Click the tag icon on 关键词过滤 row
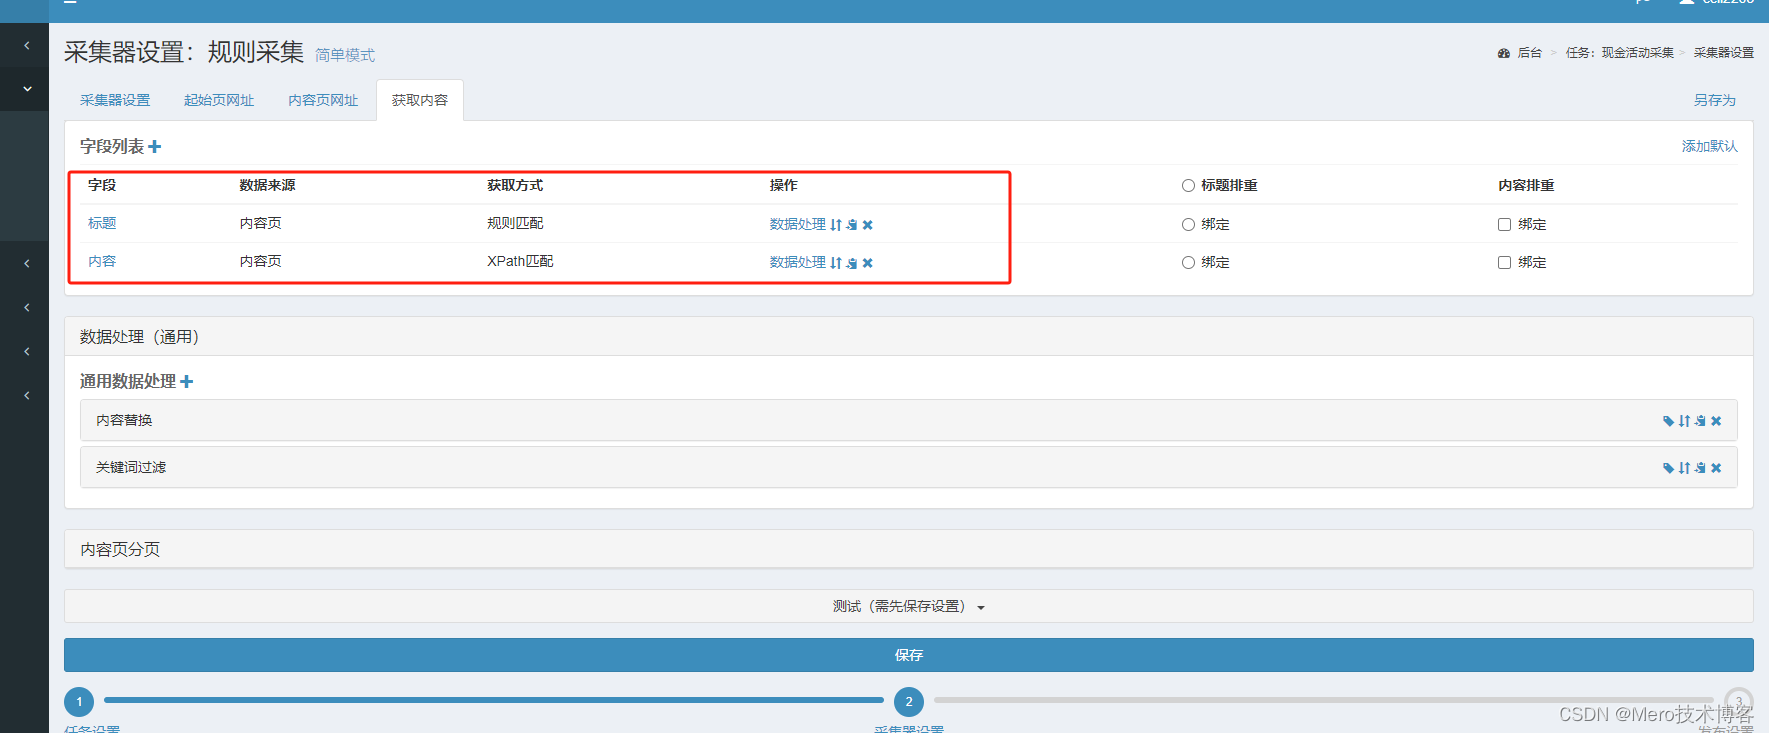Viewport: 1769px width, 733px height. 1668,468
